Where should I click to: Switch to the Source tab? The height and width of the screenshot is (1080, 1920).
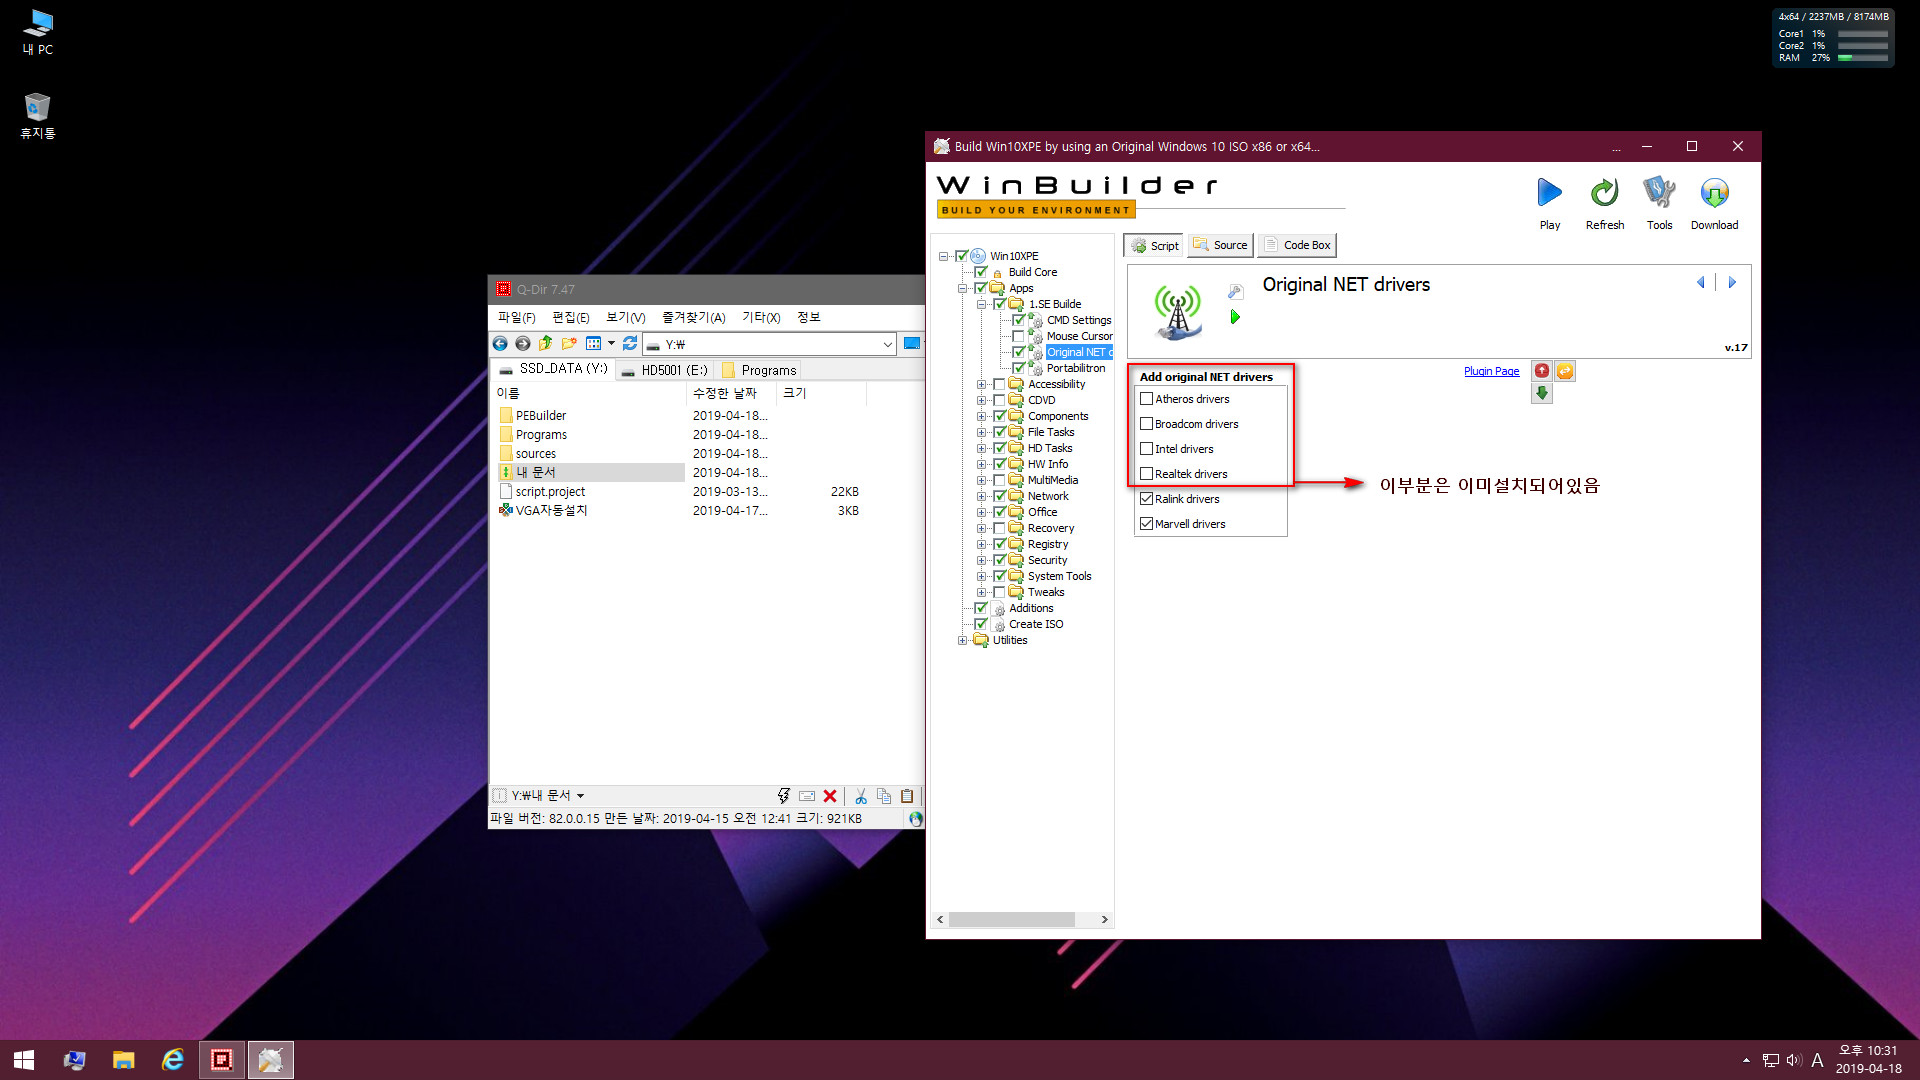[1220, 245]
